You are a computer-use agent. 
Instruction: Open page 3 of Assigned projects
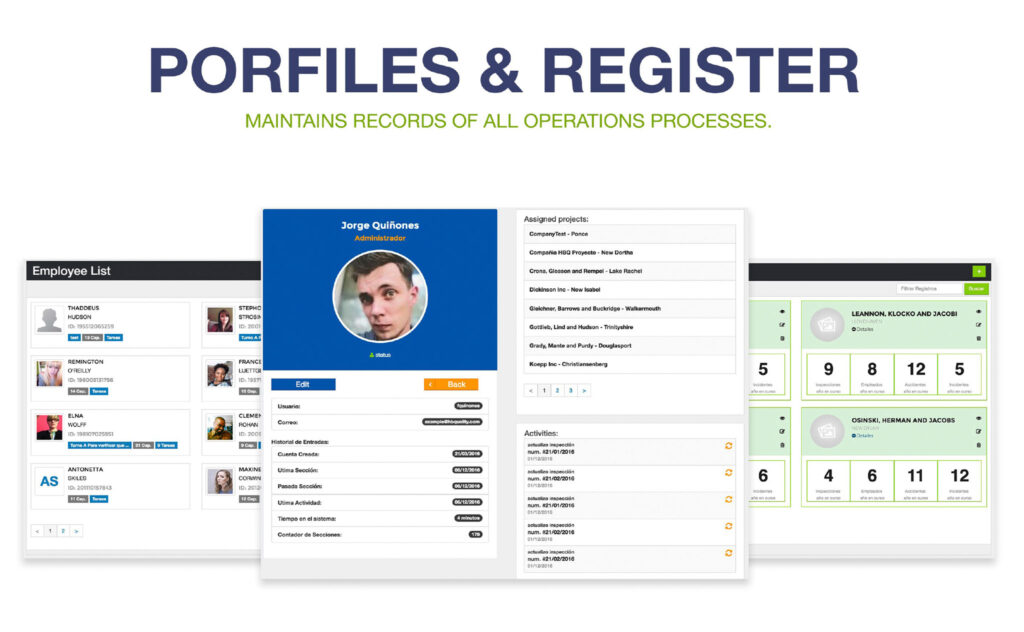point(570,390)
